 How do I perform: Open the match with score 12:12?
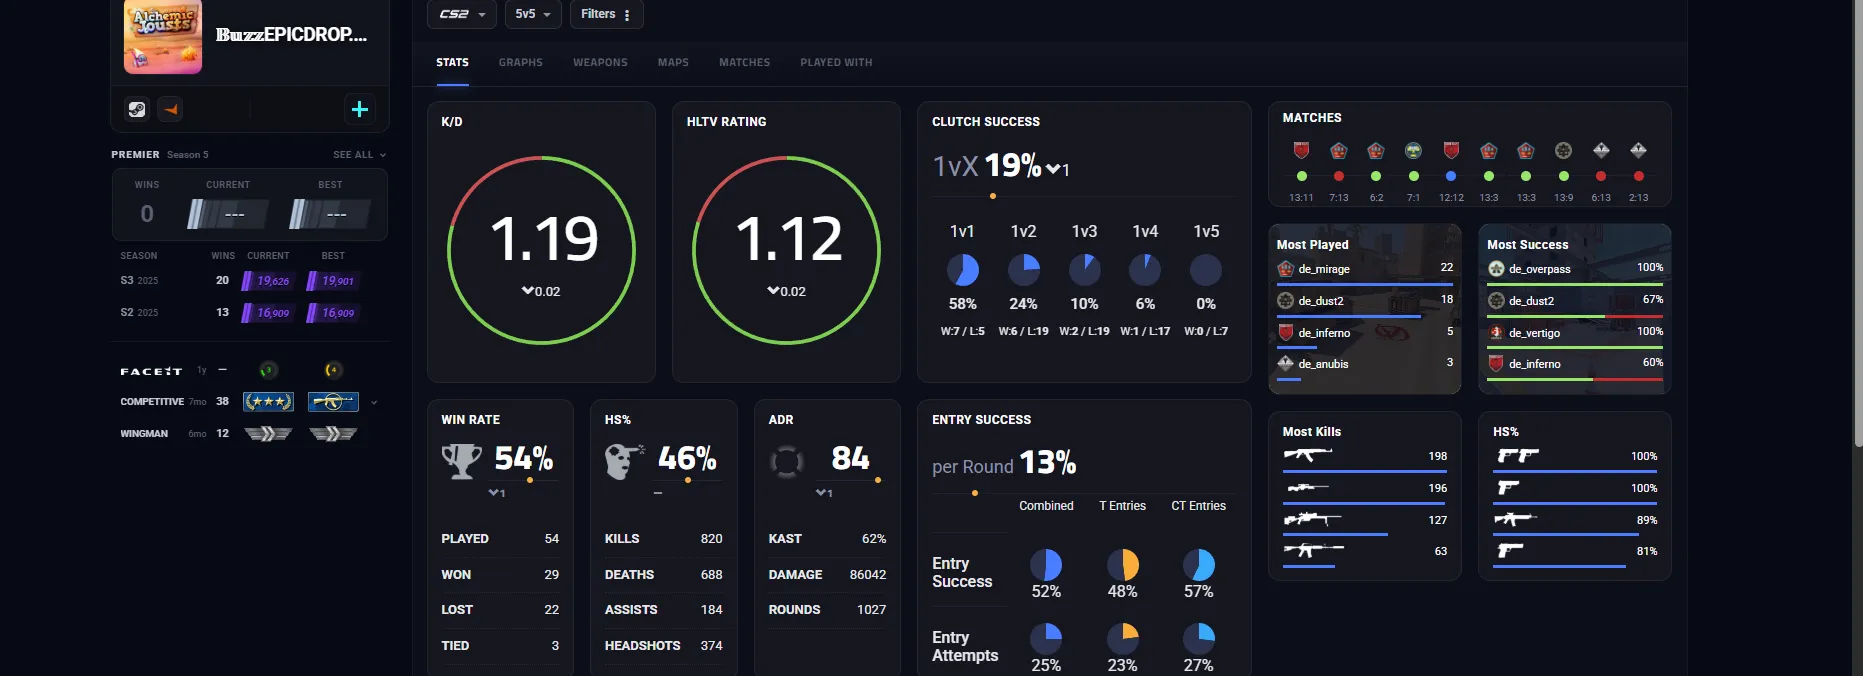tap(1451, 151)
